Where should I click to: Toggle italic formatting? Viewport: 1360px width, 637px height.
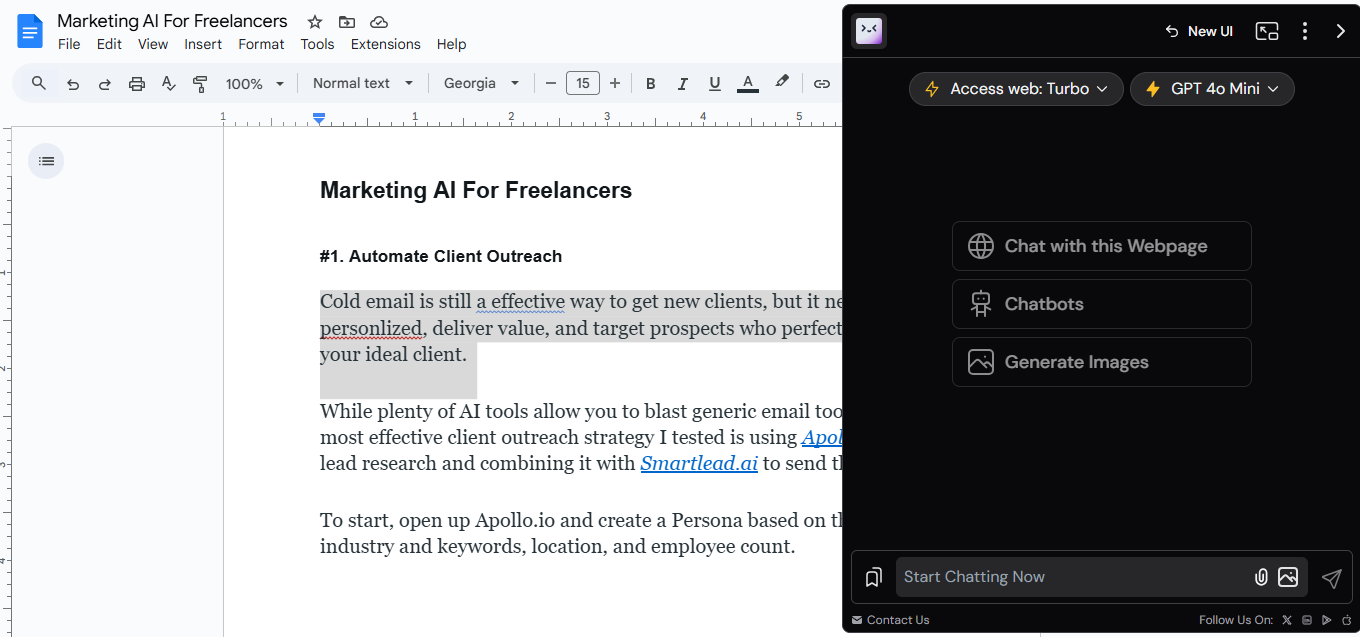coord(683,84)
